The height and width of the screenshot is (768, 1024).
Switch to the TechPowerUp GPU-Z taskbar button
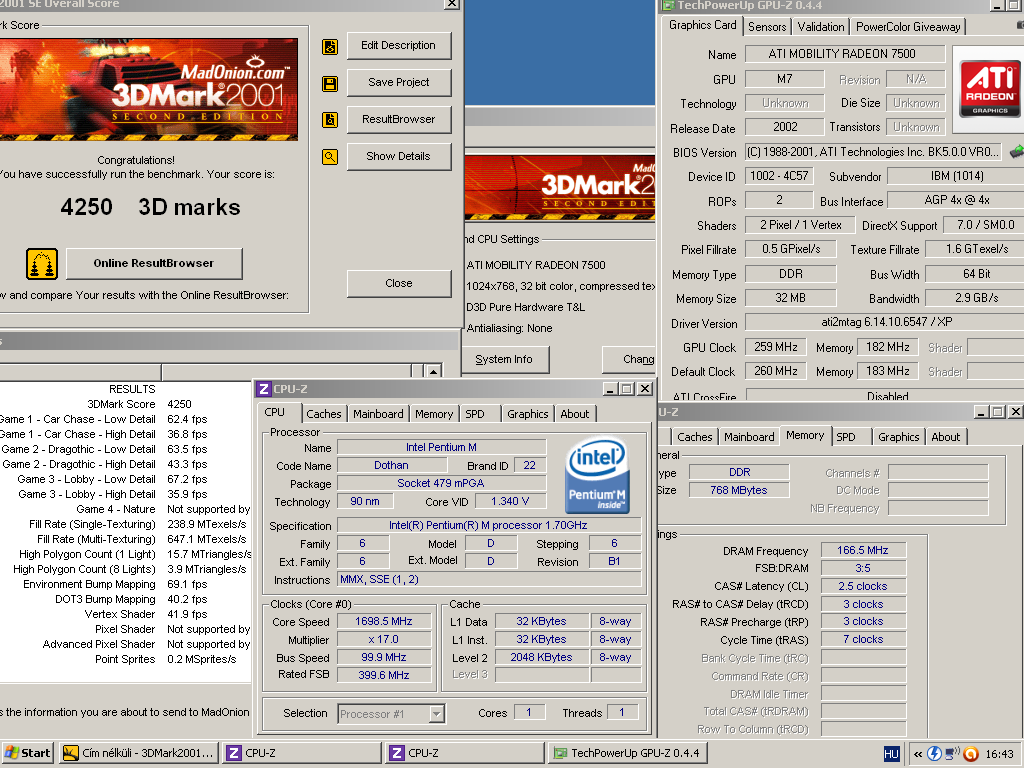pos(627,753)
